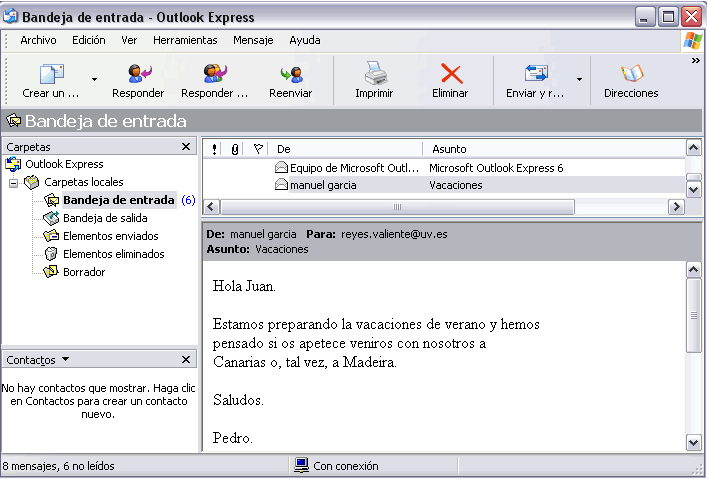Screen dimensions: 708x479
Task: Click the Elementos eliminados trash icon
Action: [51, 254]
